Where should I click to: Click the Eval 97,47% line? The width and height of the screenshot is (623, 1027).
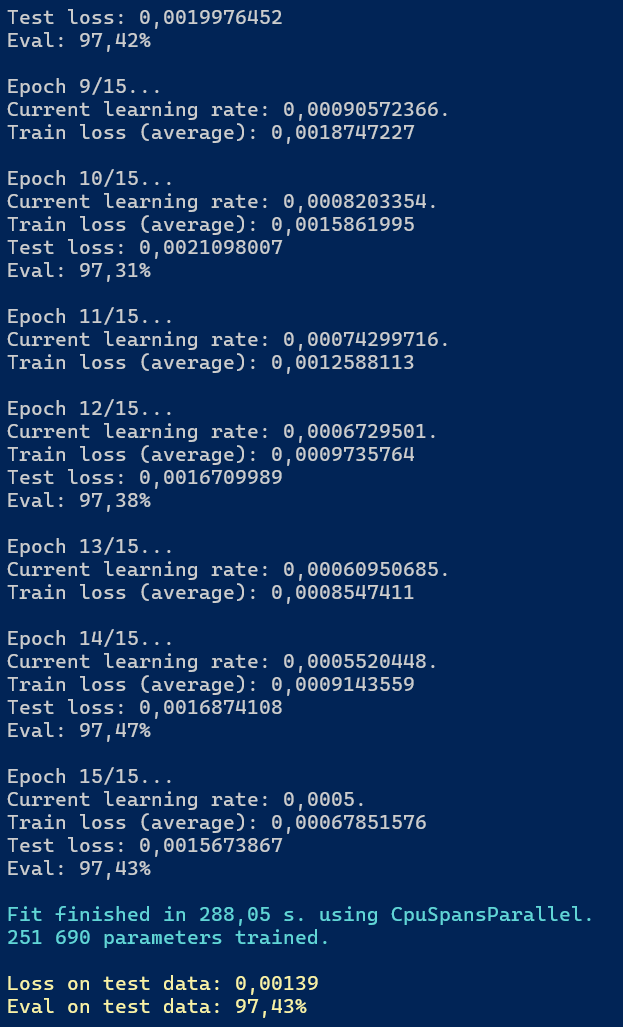point(79,731)
